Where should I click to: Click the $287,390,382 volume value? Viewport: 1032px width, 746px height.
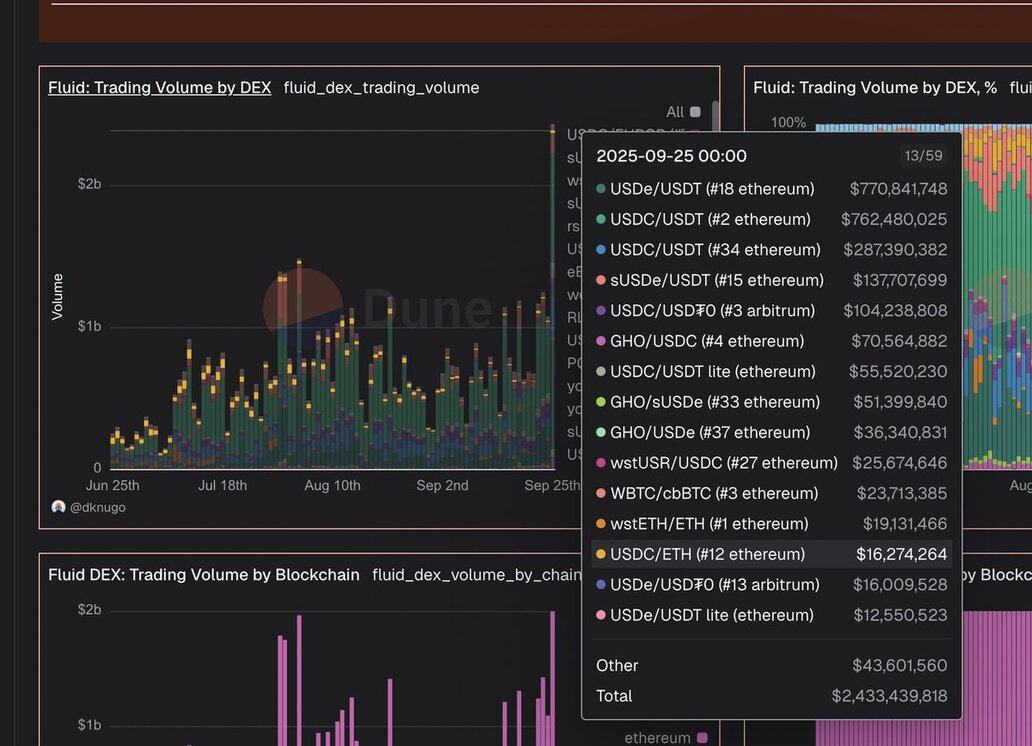coord(896,250)
